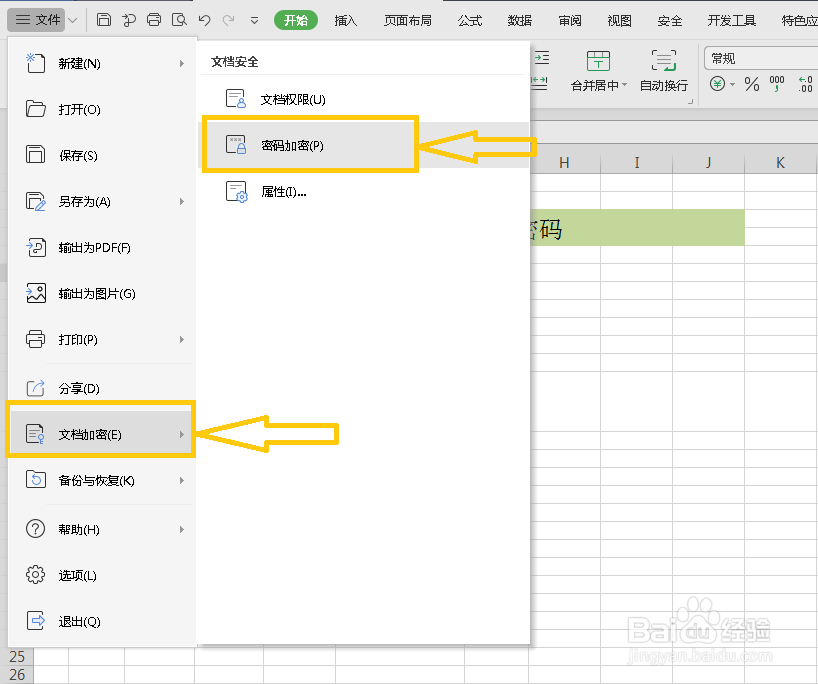Switch to the 公式 ribbon tab
This screenshot has height=684, width=818.
(x=470, y=20)
